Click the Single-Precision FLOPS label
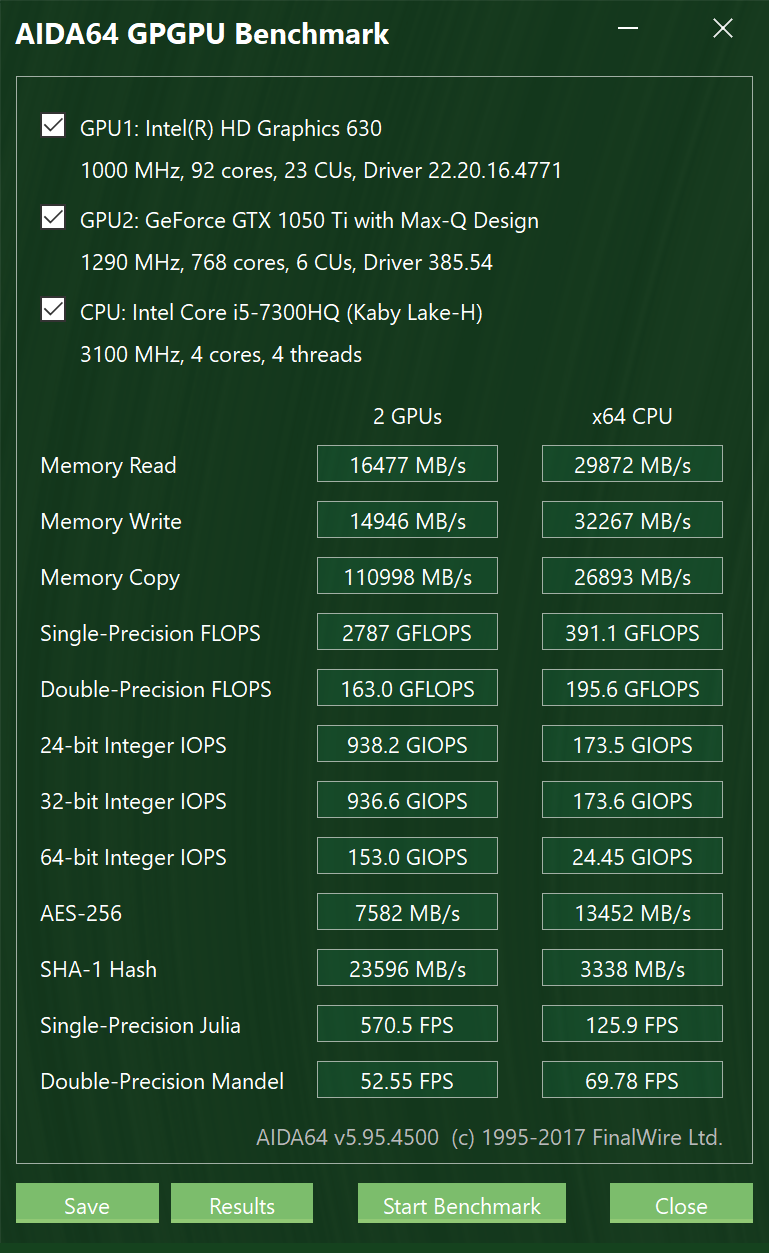 [x=150, y=633]
